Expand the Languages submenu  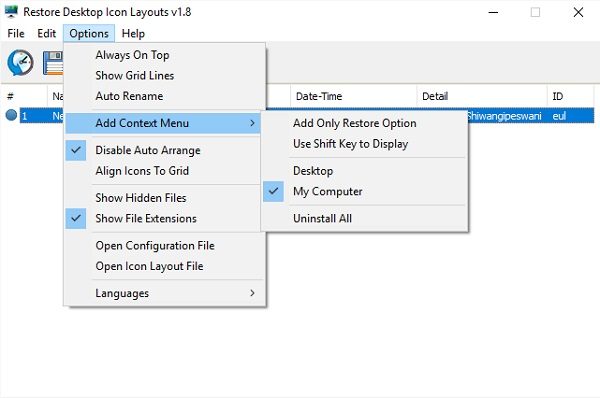[x=165, y=293]
